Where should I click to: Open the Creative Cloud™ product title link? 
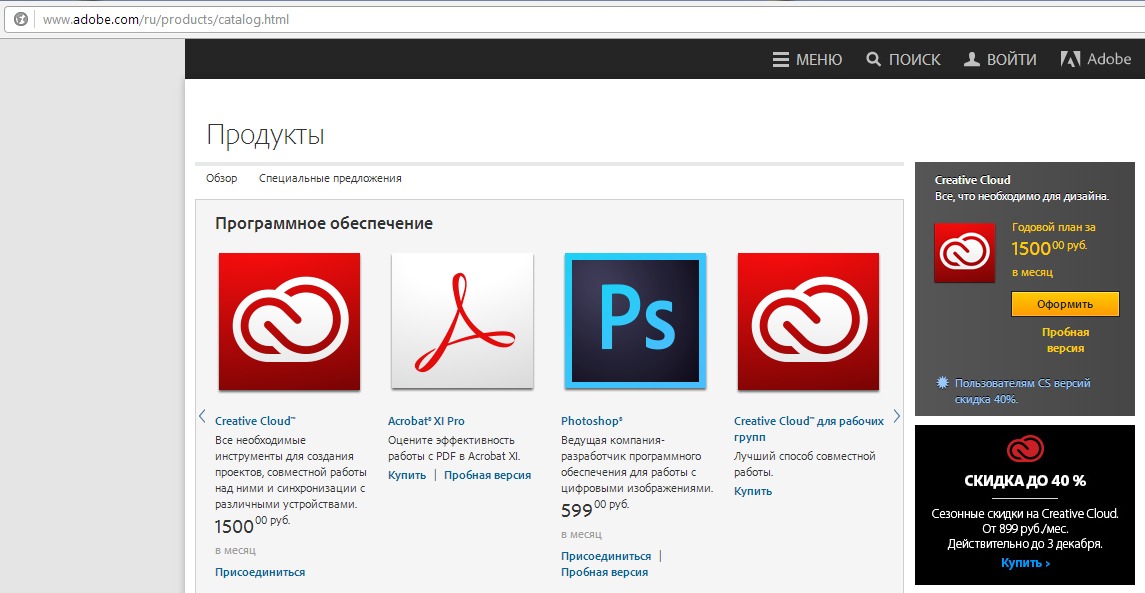[256, 421]
